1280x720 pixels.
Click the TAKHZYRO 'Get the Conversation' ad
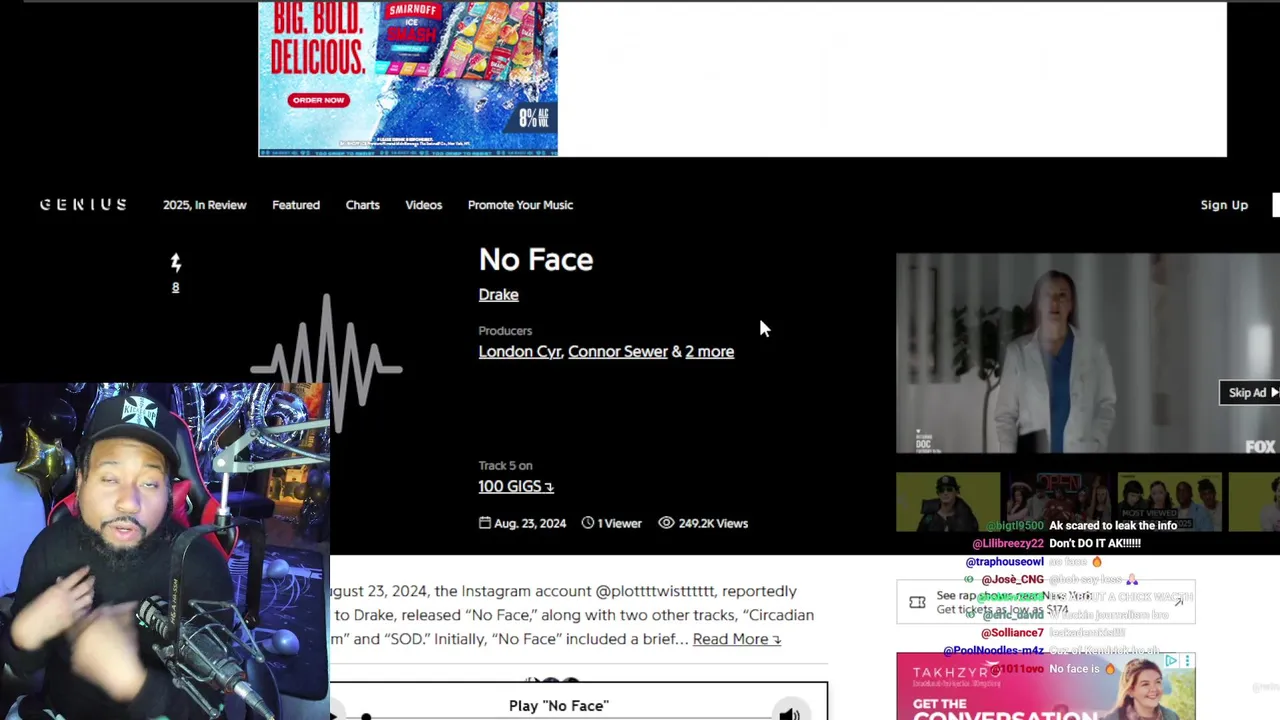(1045, 687)
